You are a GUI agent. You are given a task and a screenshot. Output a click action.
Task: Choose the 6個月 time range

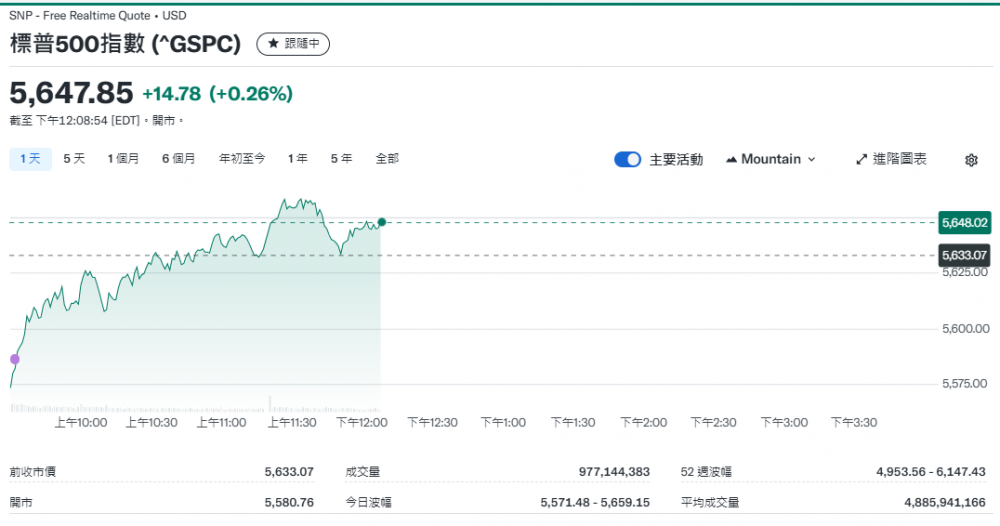click(x=179, y=158)
